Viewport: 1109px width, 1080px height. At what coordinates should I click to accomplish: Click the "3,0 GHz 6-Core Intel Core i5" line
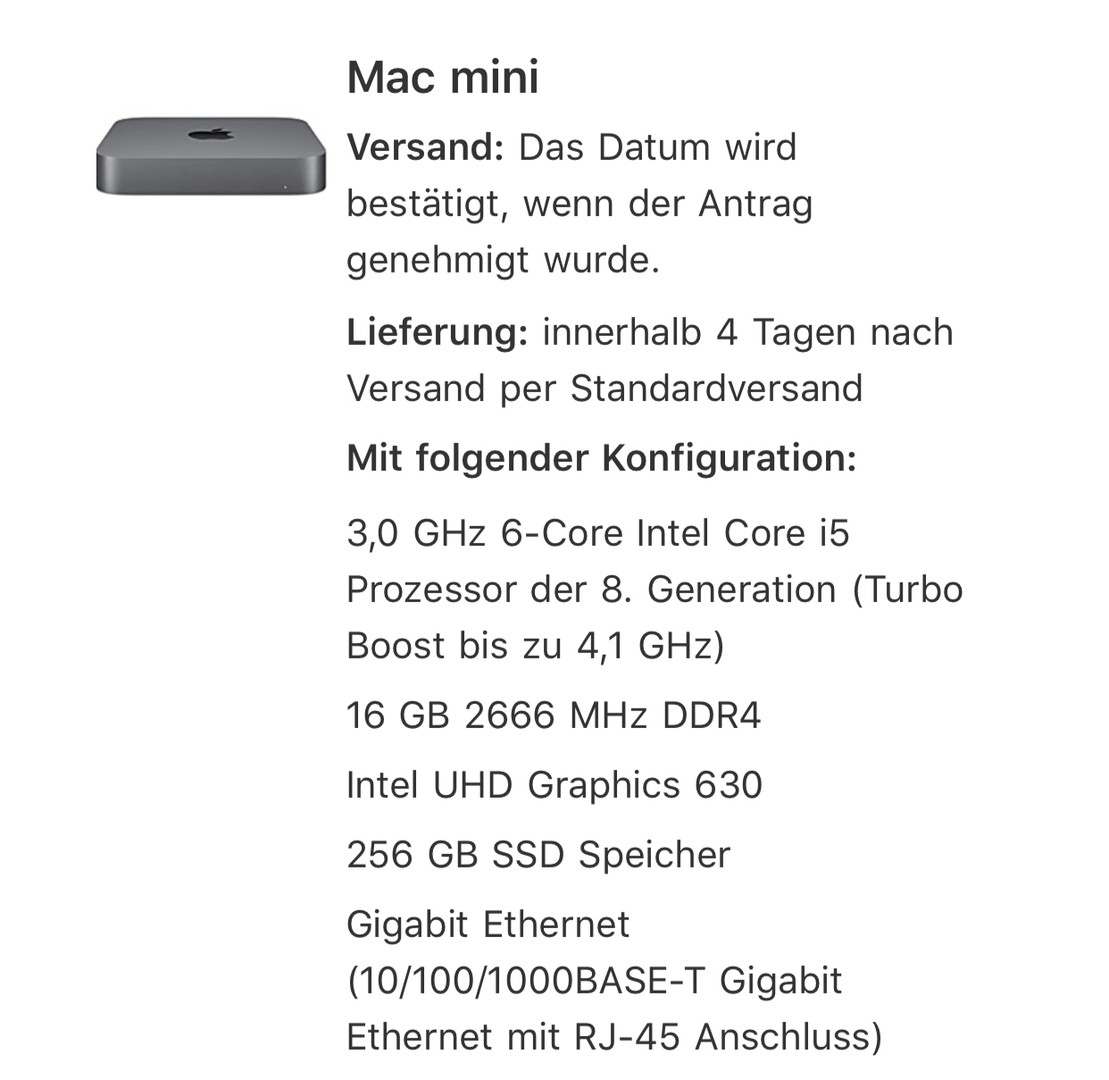click(597, 533)
